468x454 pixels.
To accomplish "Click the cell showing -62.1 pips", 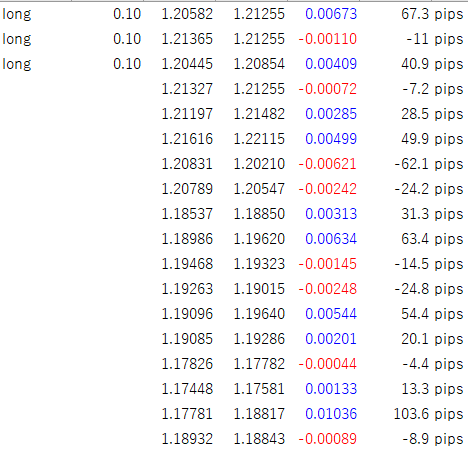I will coord(429,164).
